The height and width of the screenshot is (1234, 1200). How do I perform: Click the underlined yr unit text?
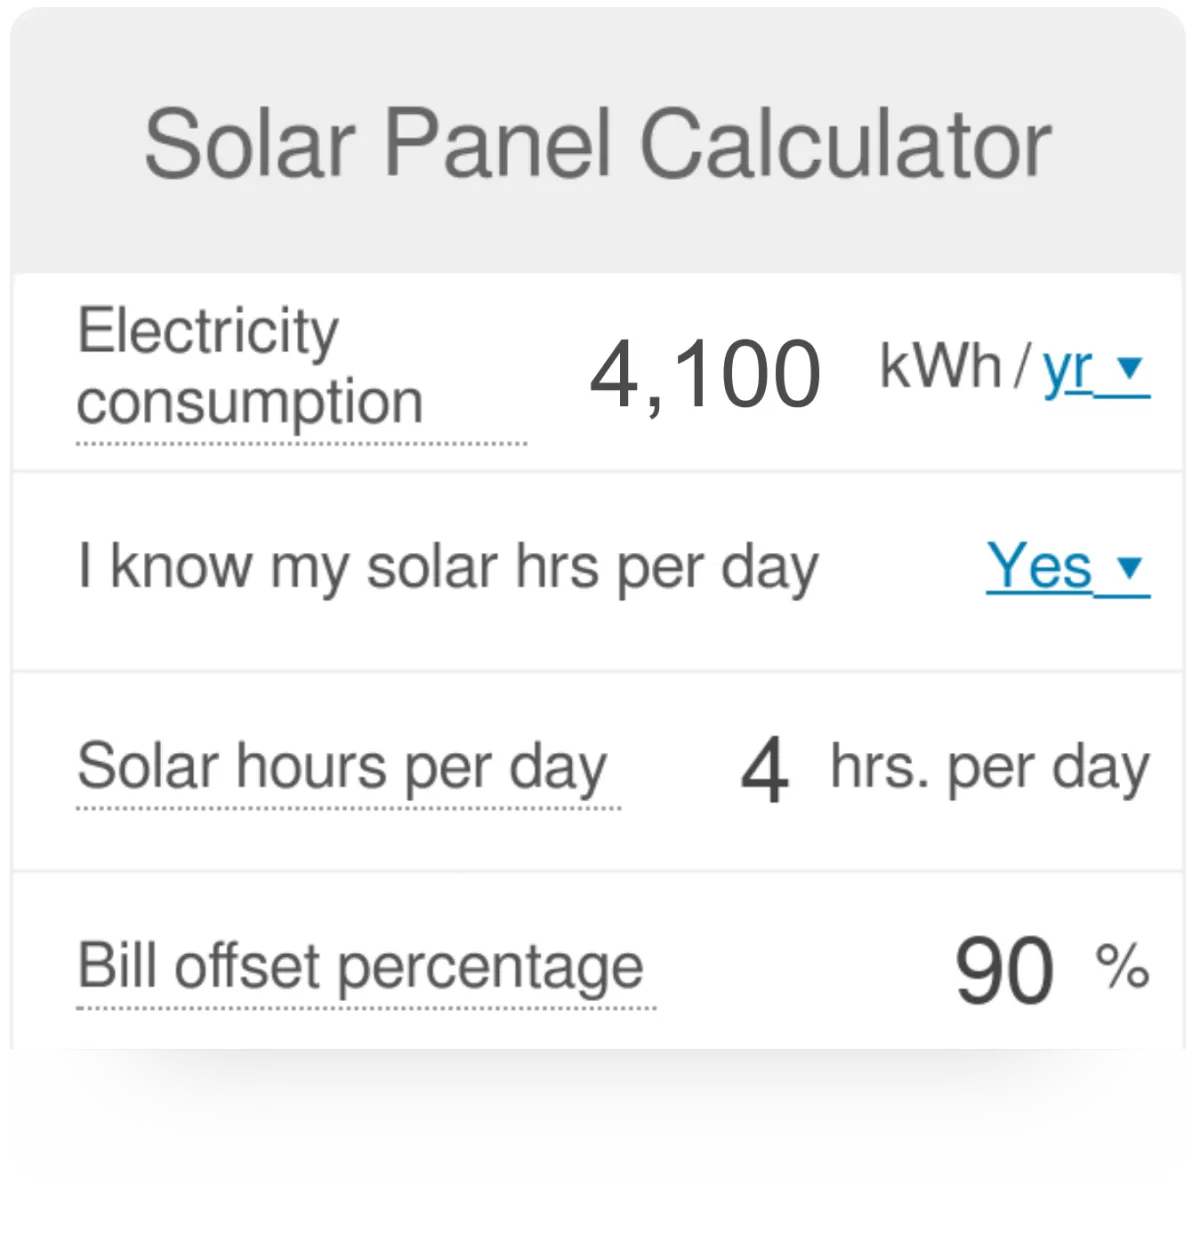coord(1067,368)
